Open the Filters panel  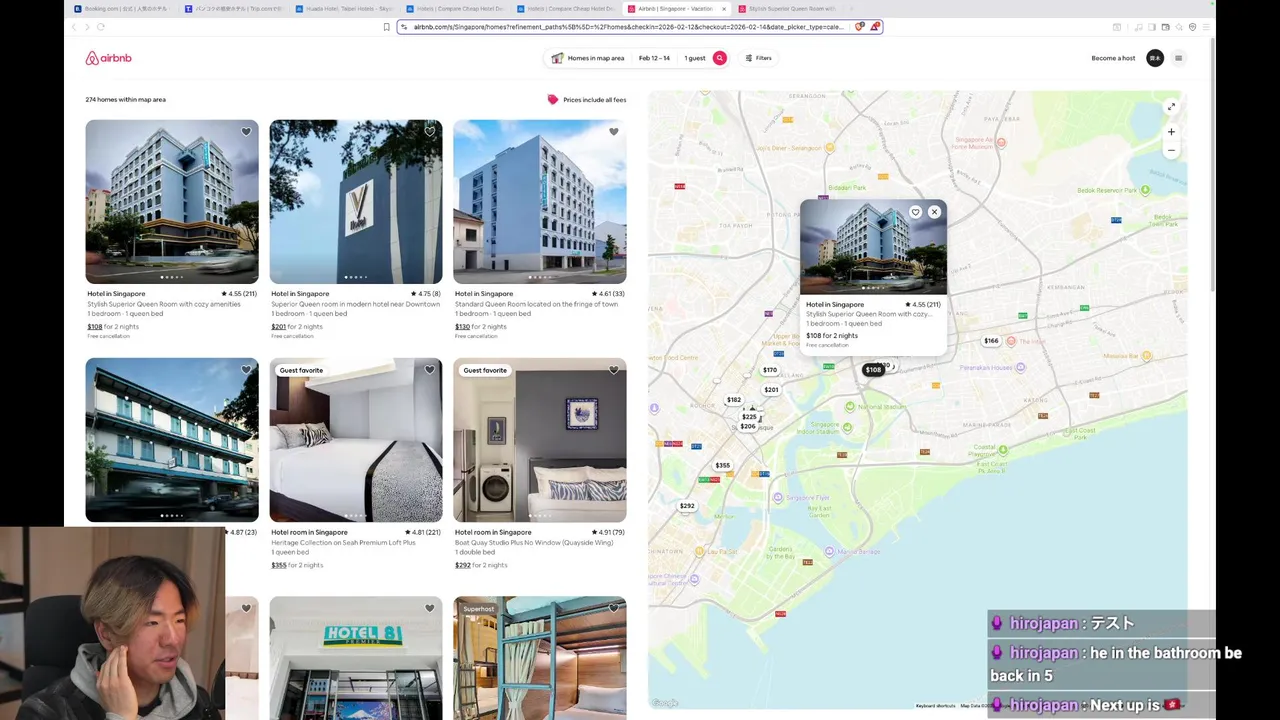point(758,58)
